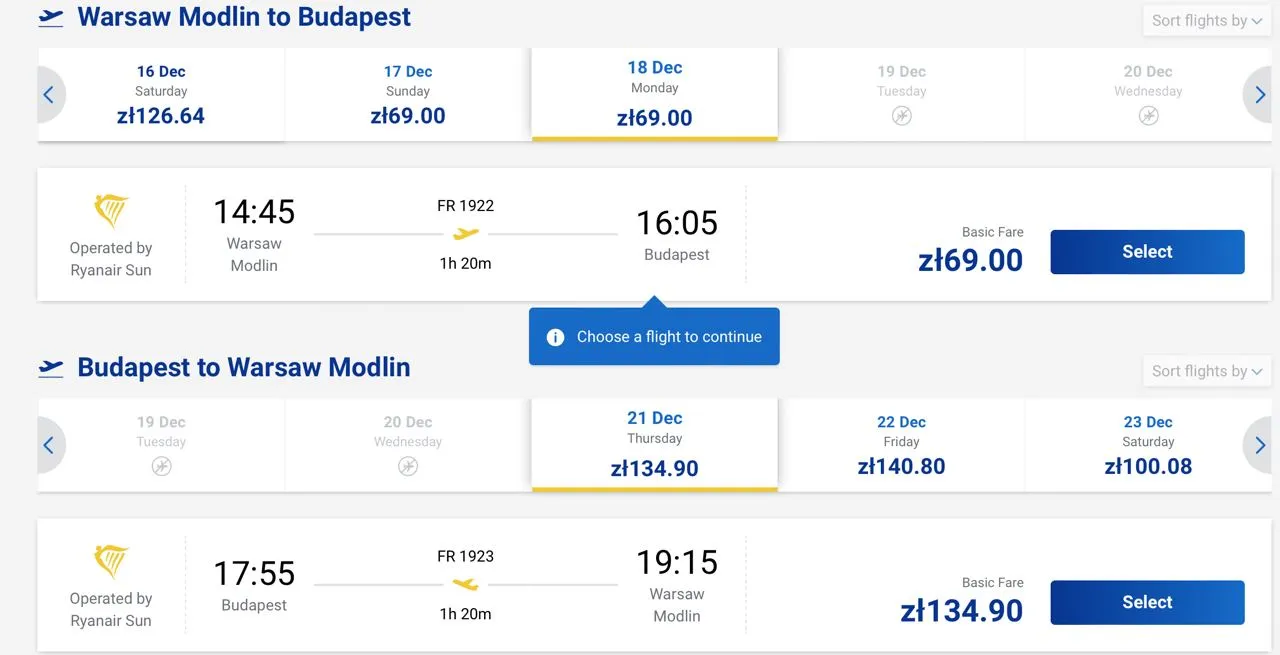Select the 17 Dec Sunday outbound date tab
Screen dimensions: 1280x655
coord(408,95)
